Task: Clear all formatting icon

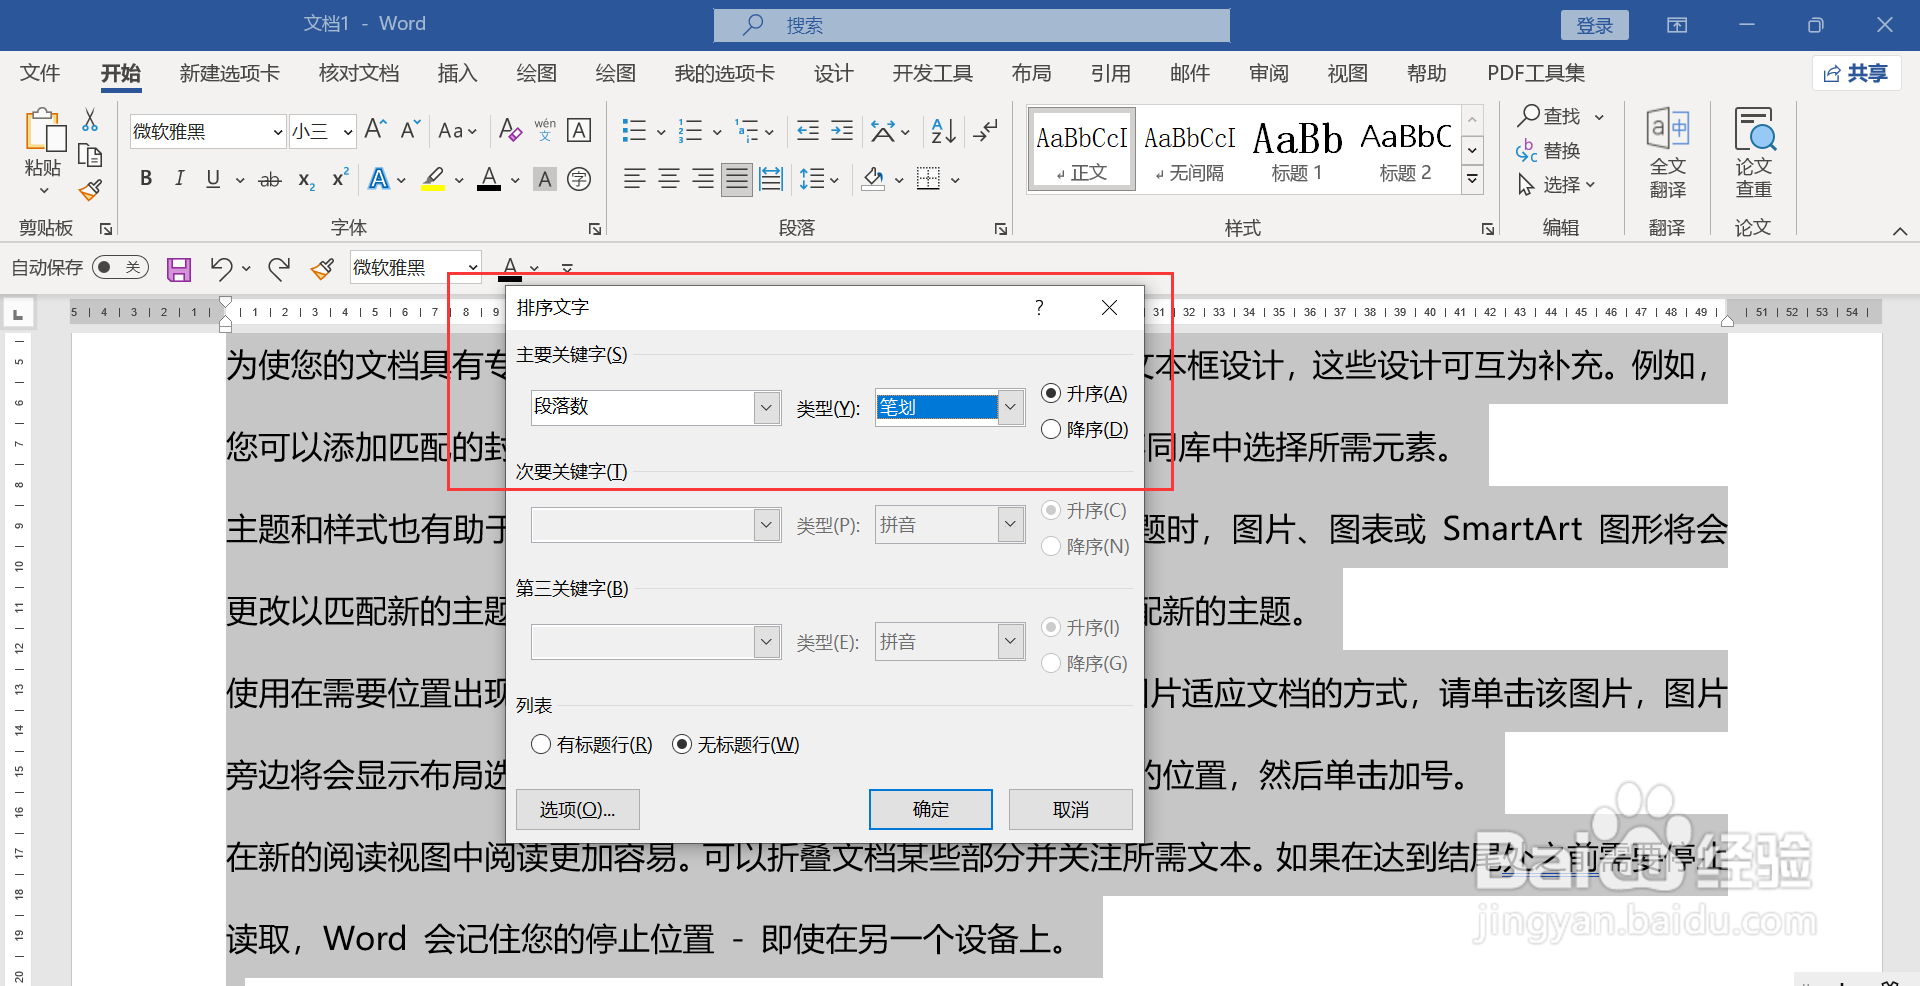Action: coord(510,130)
